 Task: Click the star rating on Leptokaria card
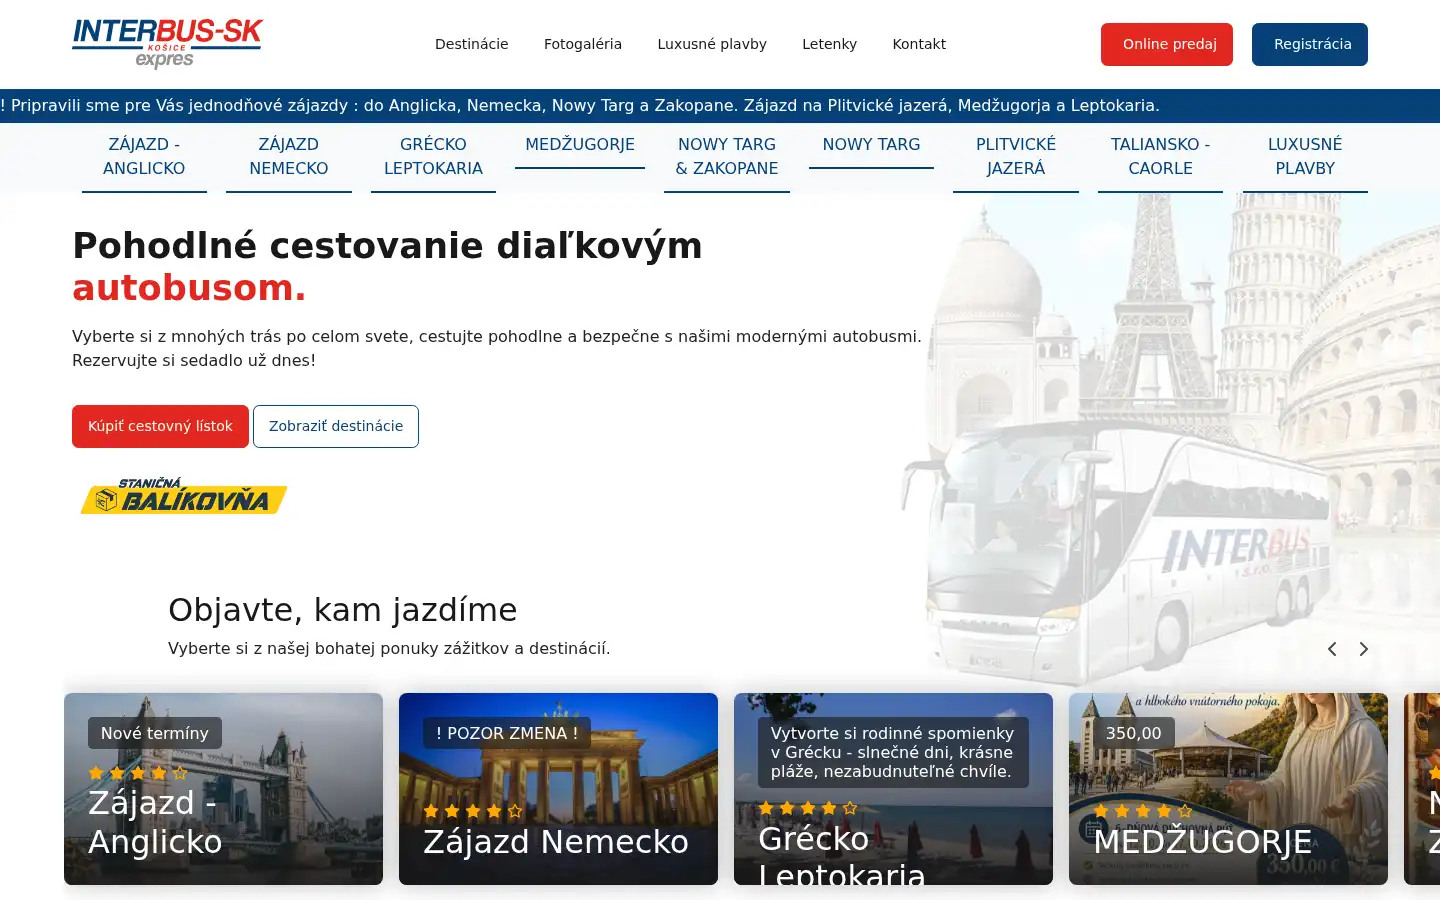point(808,808)
